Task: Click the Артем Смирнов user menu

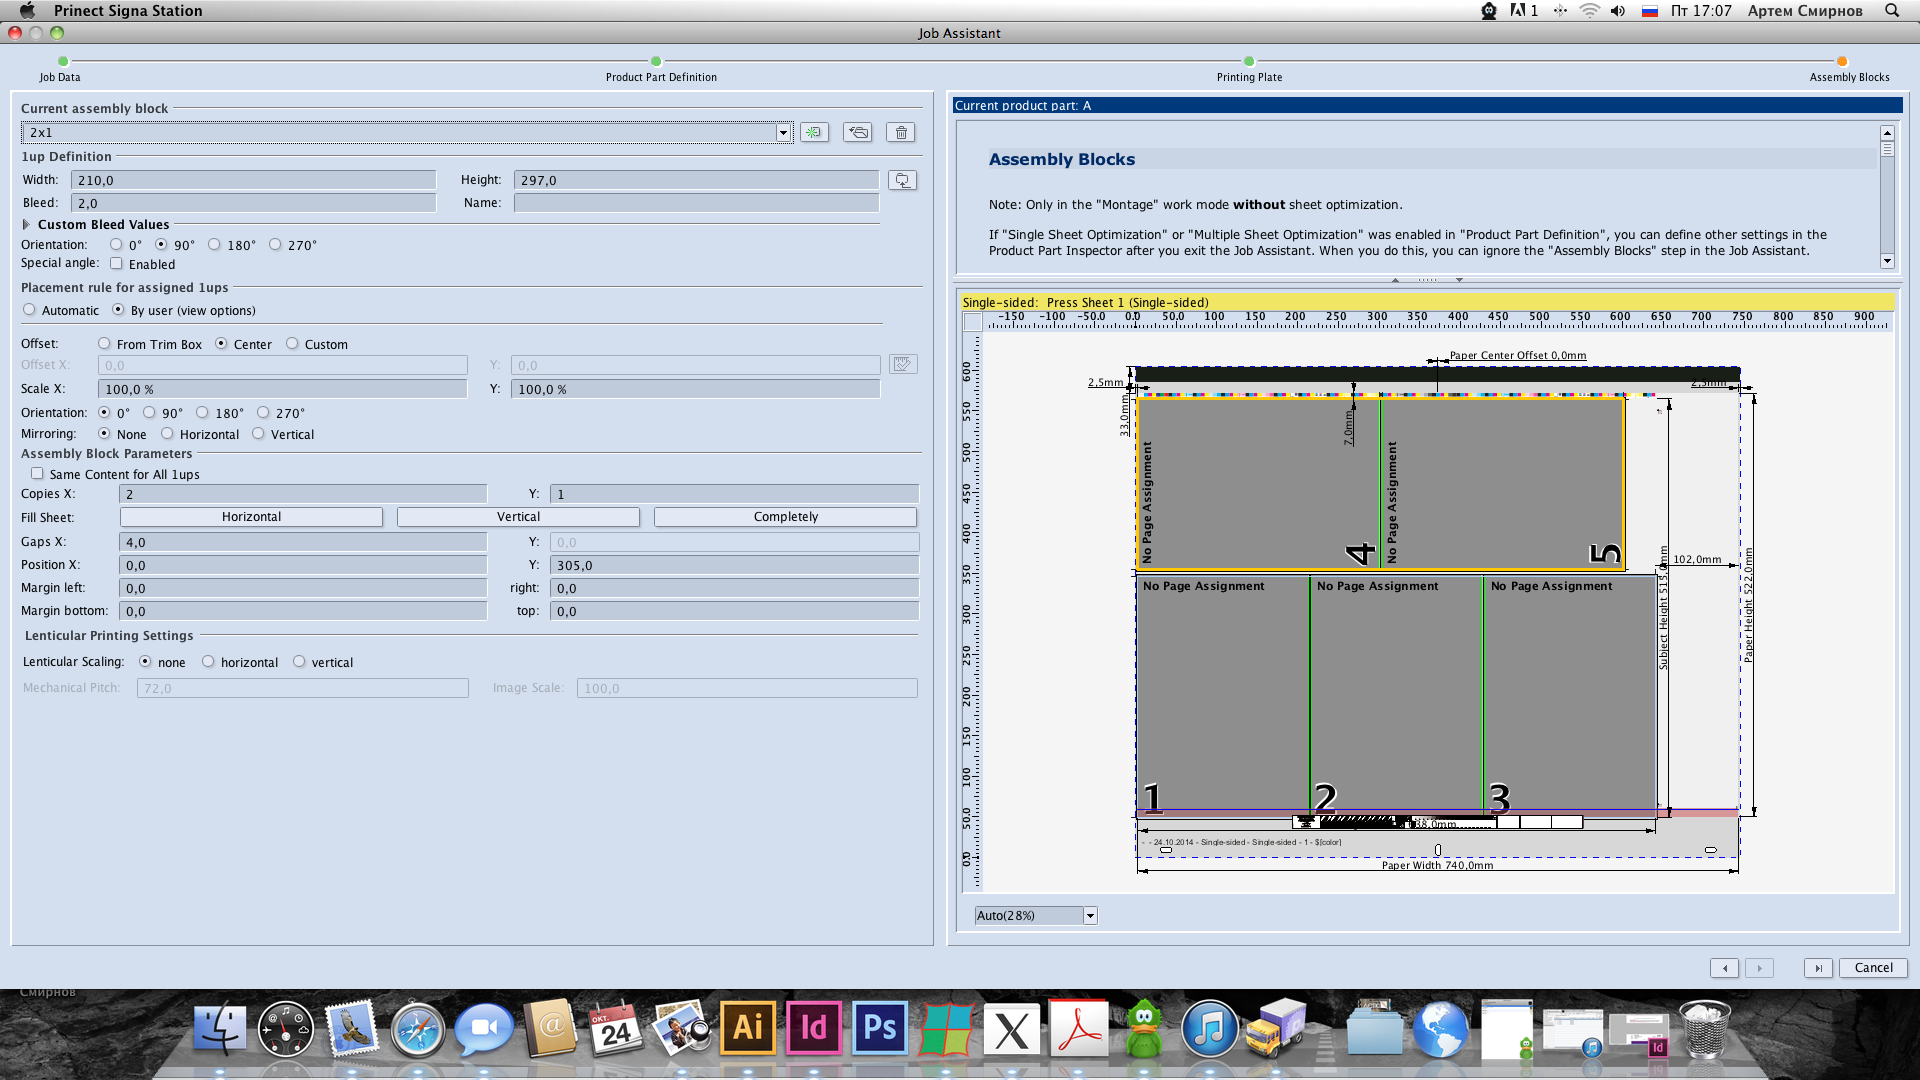Action: 1805,10
